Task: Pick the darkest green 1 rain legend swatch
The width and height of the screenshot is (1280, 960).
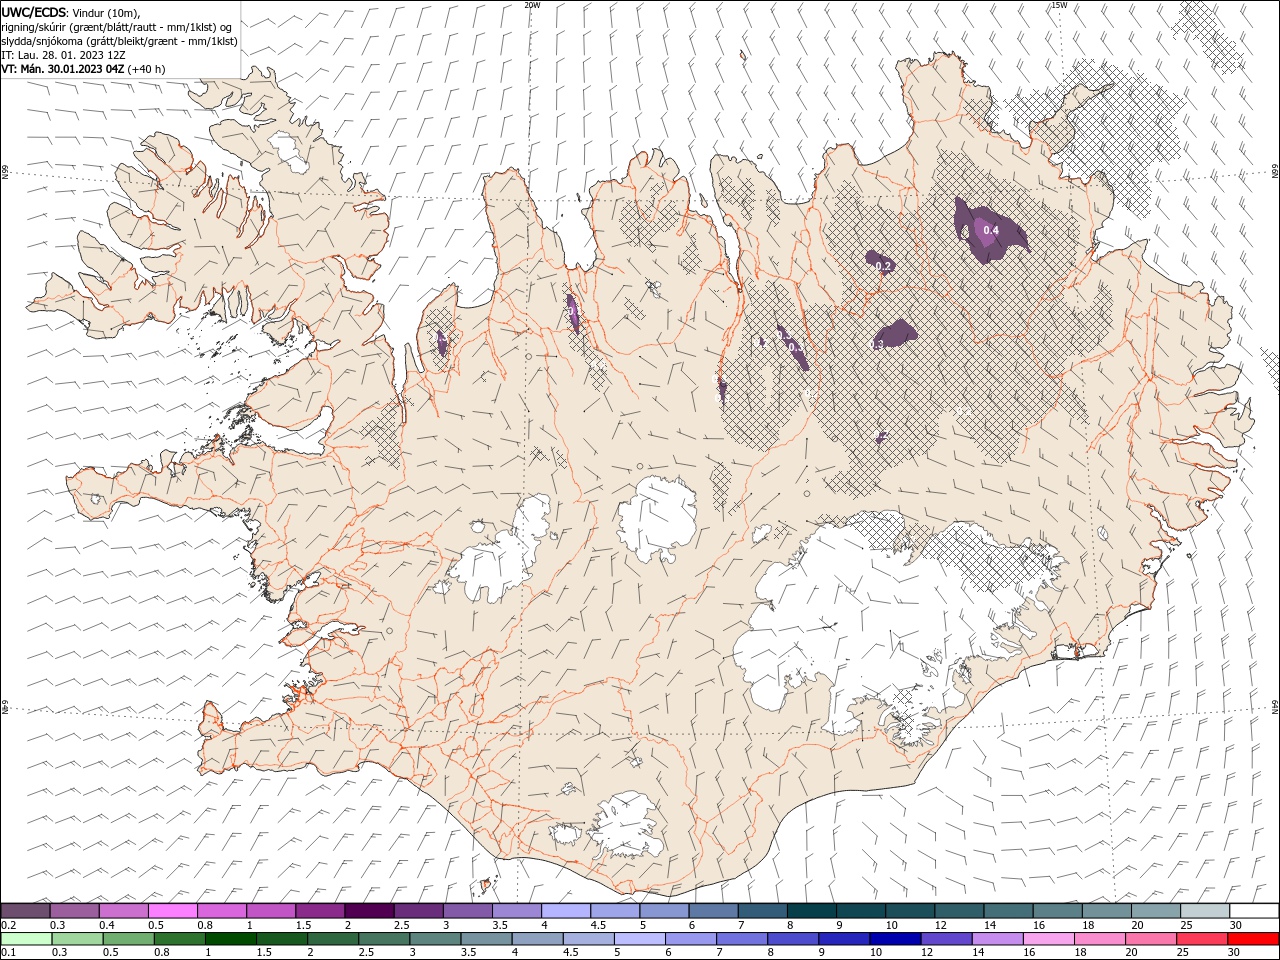Action: 231,939
